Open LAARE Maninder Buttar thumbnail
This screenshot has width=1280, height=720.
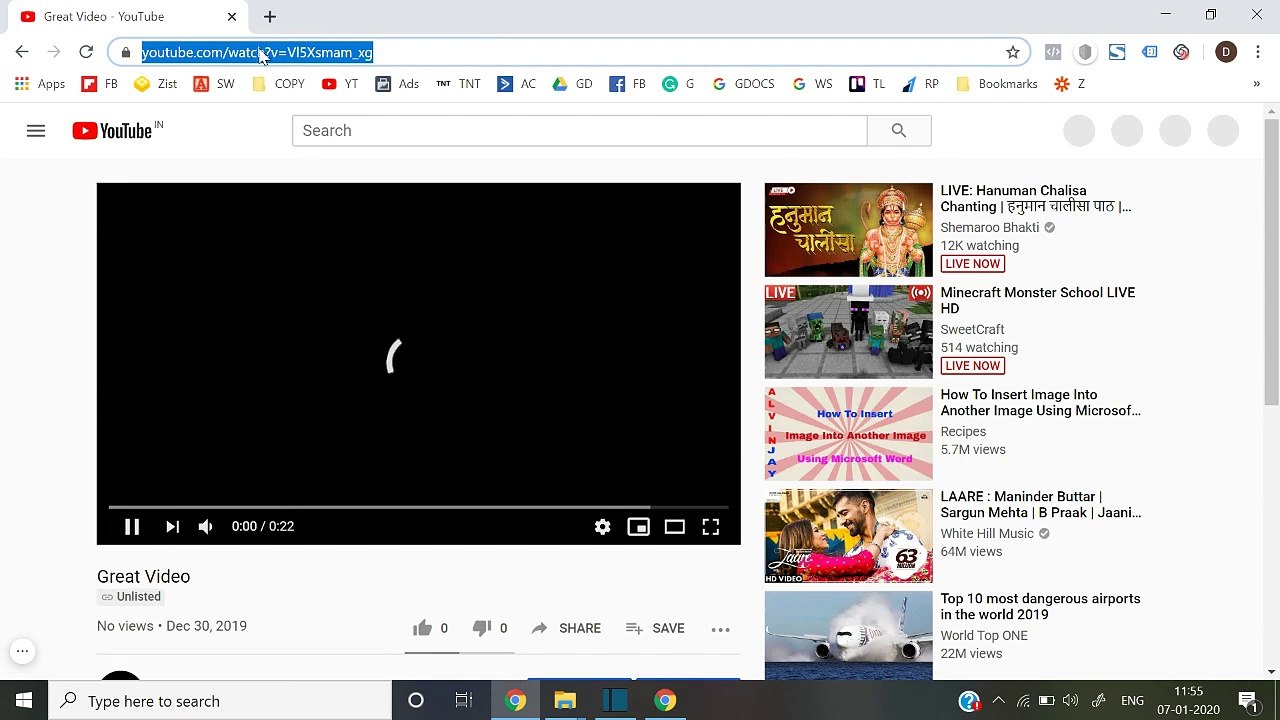point(848,536)
